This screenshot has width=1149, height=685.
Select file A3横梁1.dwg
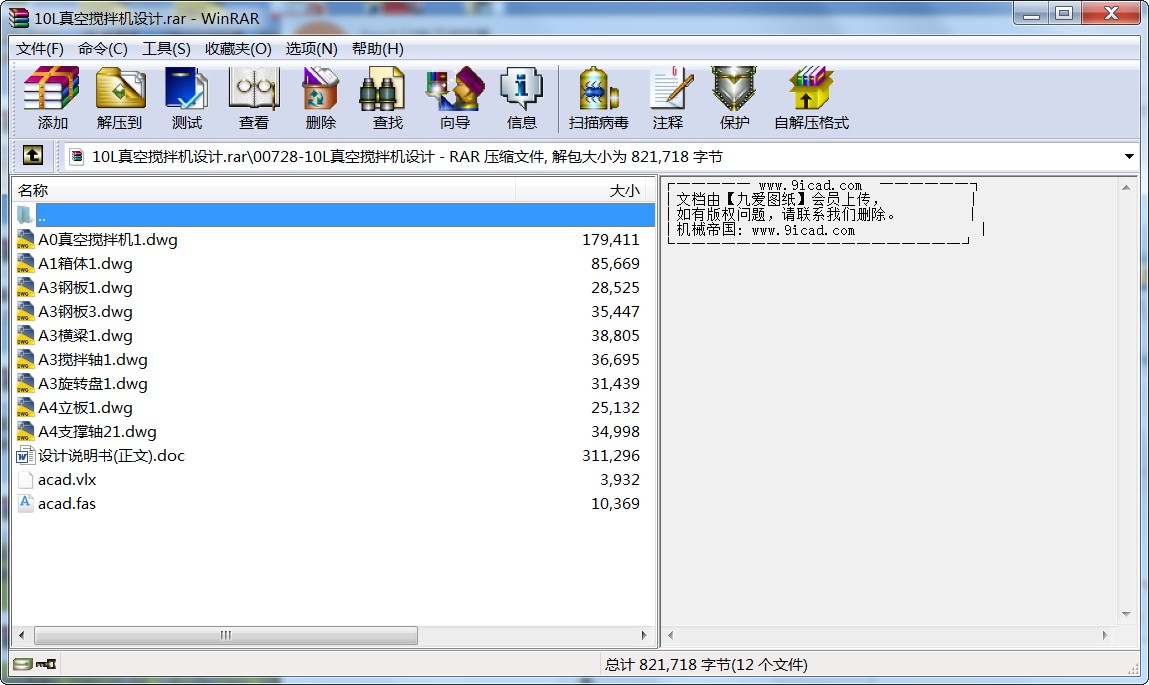[86, 336]
